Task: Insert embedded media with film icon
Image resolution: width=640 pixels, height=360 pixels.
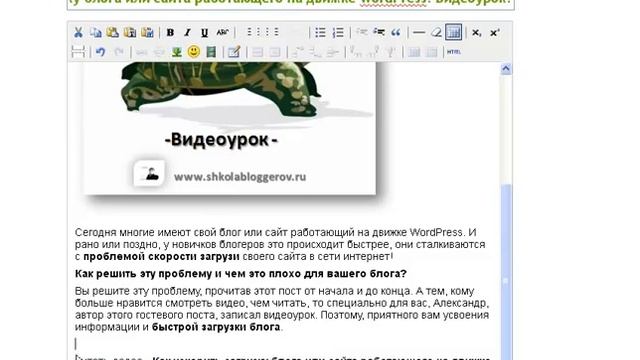Action: click(211, 52)
